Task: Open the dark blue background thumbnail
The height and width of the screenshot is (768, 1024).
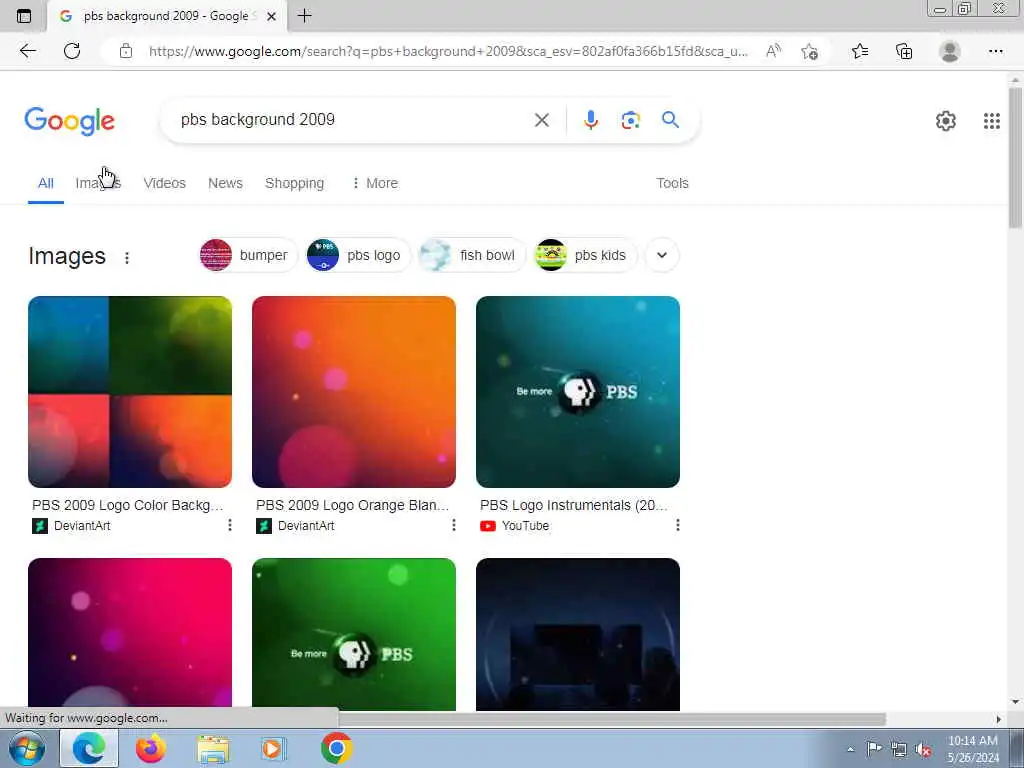Action: click(x=578, y=633)
